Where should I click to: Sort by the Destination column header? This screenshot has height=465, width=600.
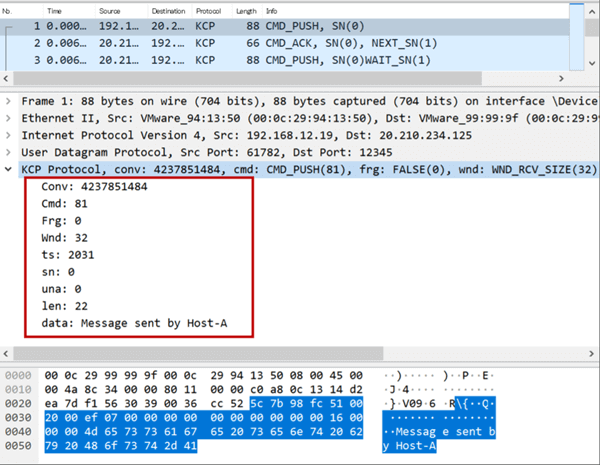coord(168,11)
